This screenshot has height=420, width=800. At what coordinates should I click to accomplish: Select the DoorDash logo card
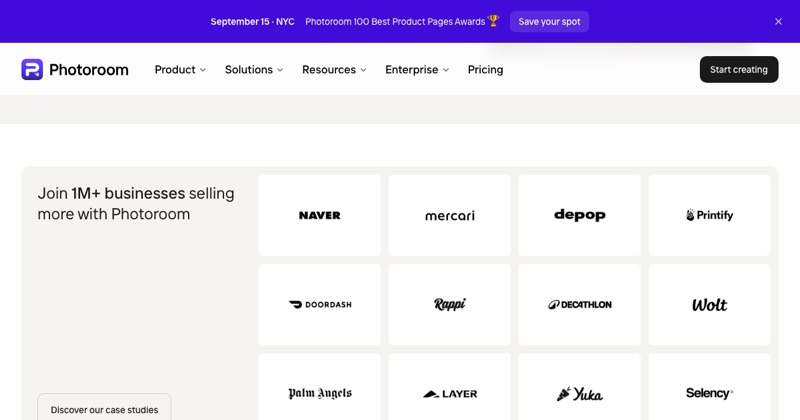(319, 305)
